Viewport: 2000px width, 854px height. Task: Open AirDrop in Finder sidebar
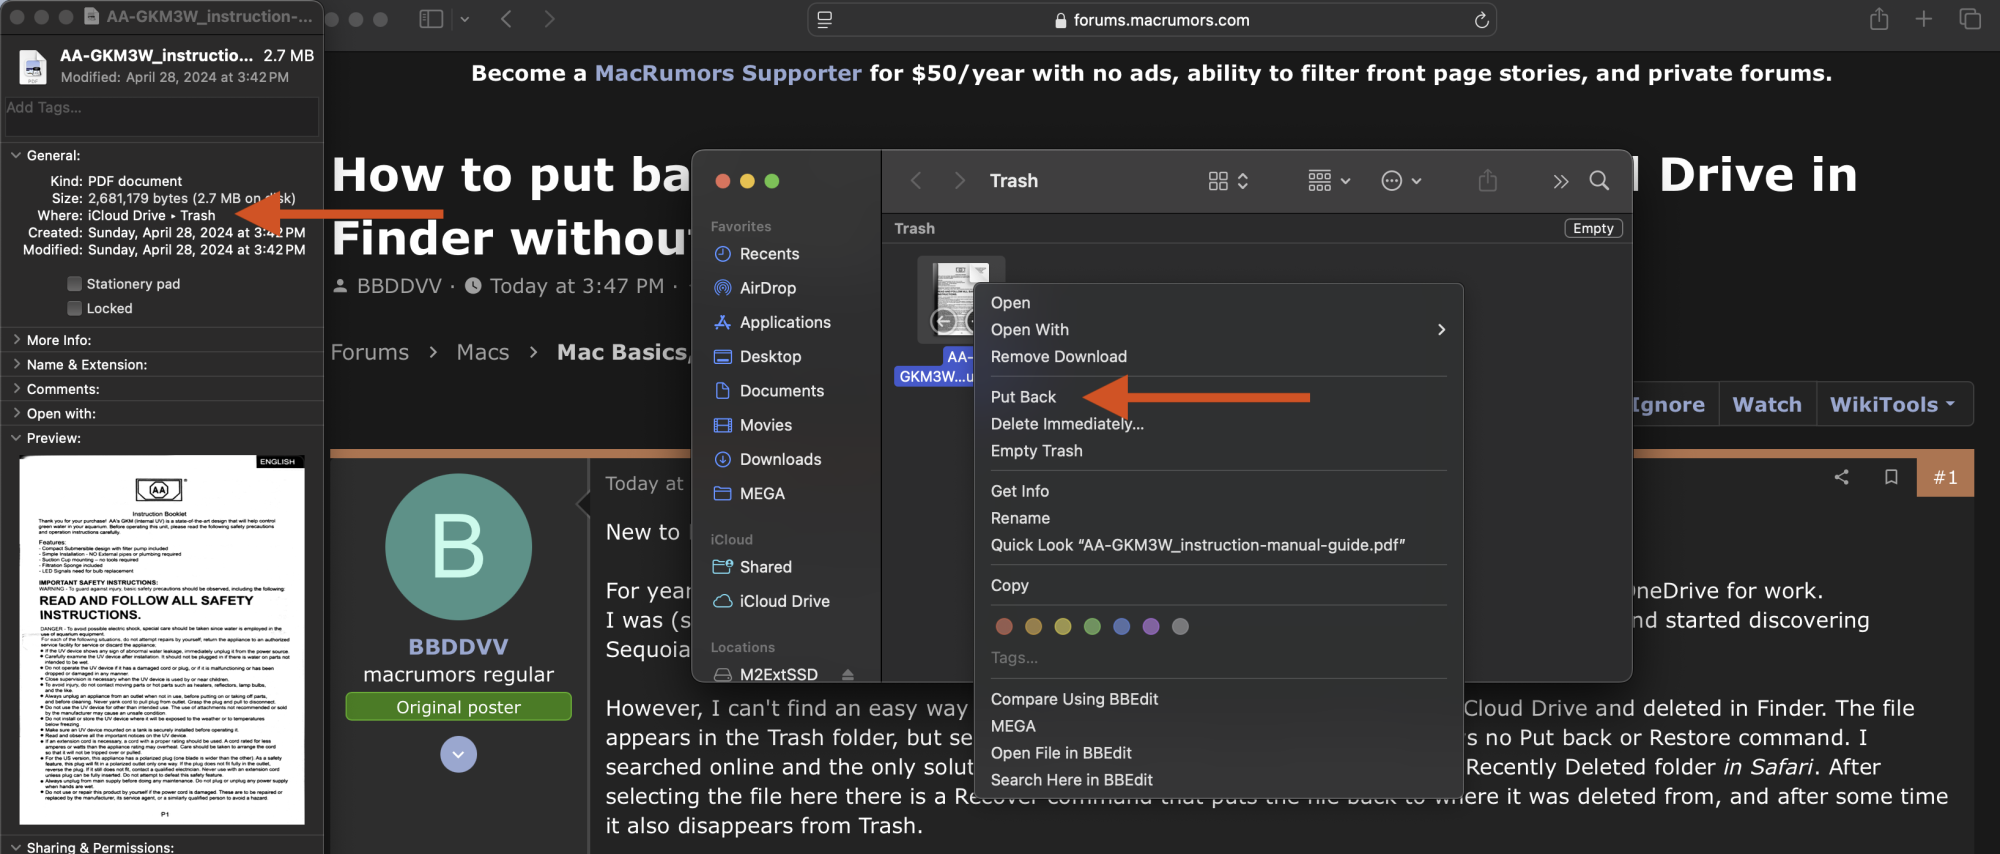(x=767, y=288)
